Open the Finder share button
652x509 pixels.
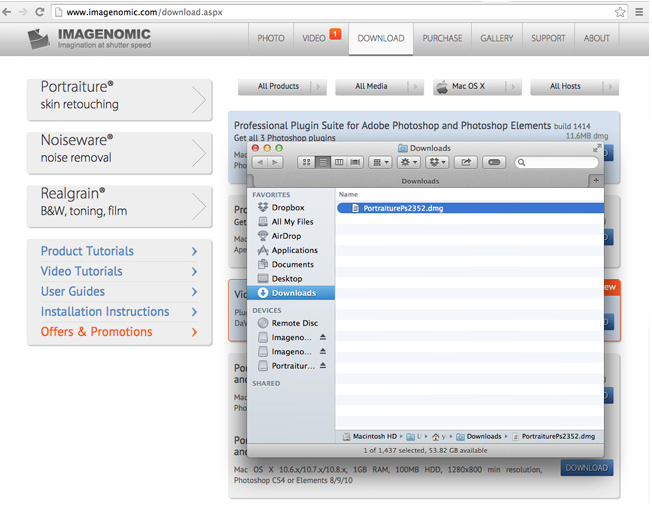pos(466,162)
